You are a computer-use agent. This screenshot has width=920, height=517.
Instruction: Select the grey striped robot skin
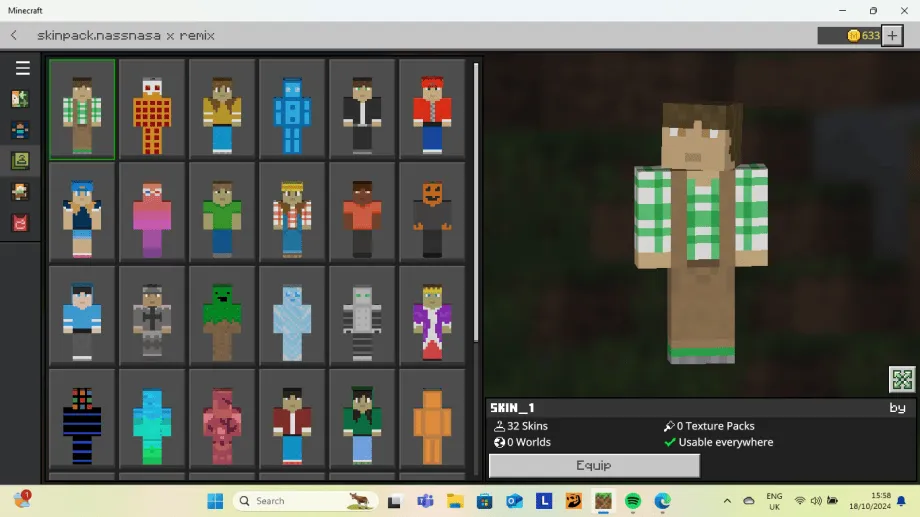click(362, 316)
